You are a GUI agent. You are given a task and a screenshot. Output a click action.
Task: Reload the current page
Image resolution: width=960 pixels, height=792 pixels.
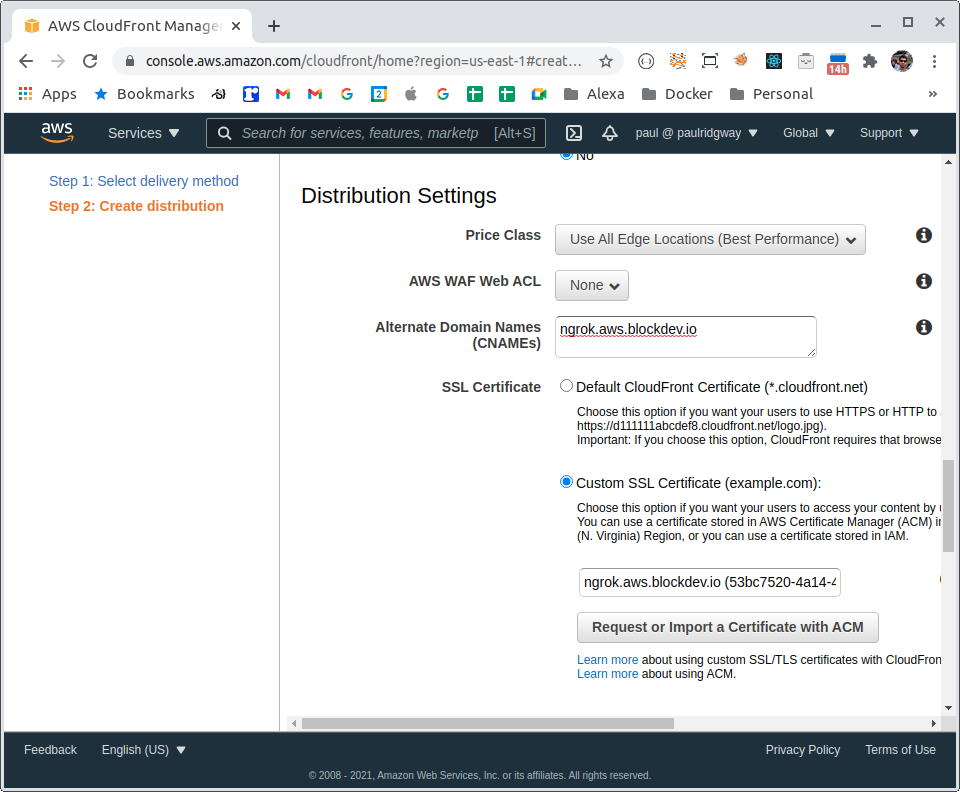pos(90,61)
